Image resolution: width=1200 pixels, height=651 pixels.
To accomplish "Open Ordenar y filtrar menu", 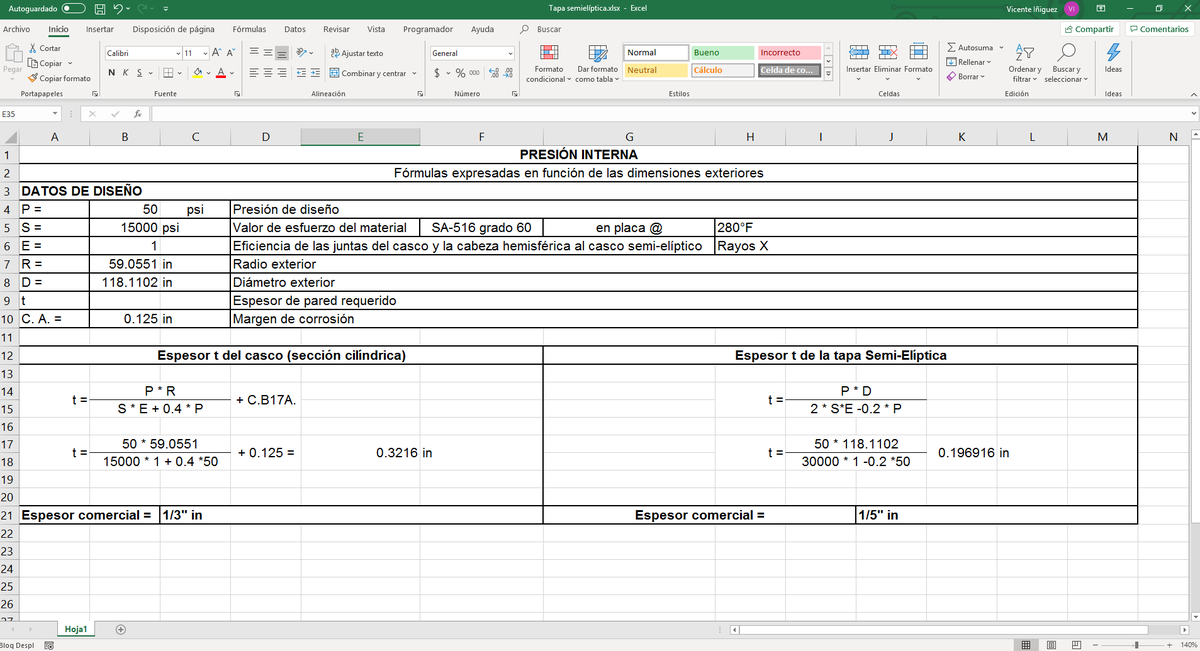I will coord(1025,63).
